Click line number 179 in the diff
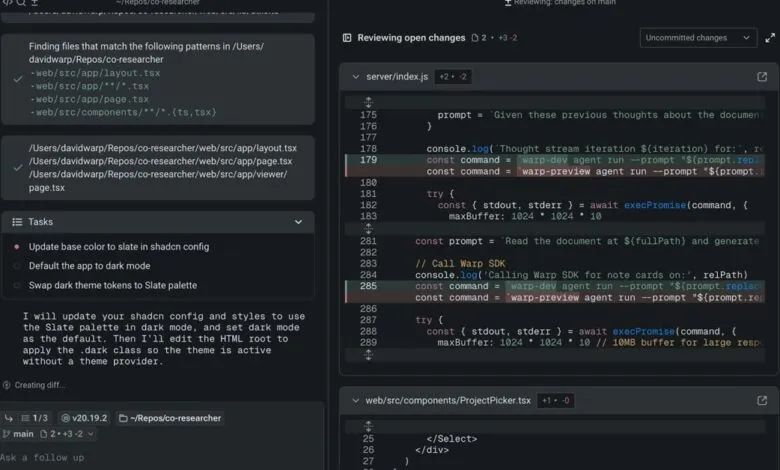This screenshot has width=780, height=470. [x=369, y=160]
